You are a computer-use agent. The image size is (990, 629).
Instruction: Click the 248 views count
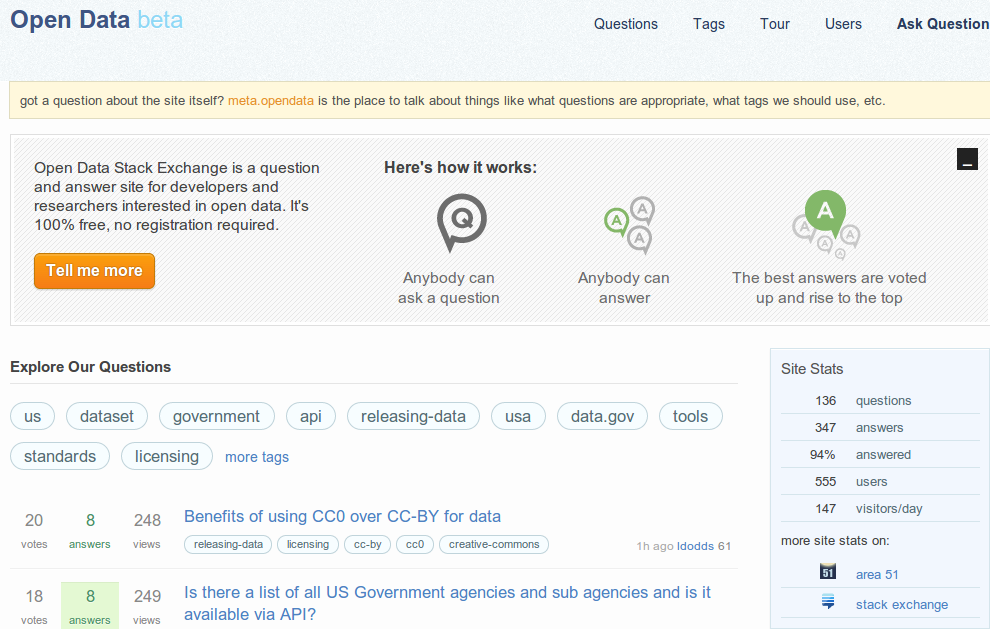147,529
